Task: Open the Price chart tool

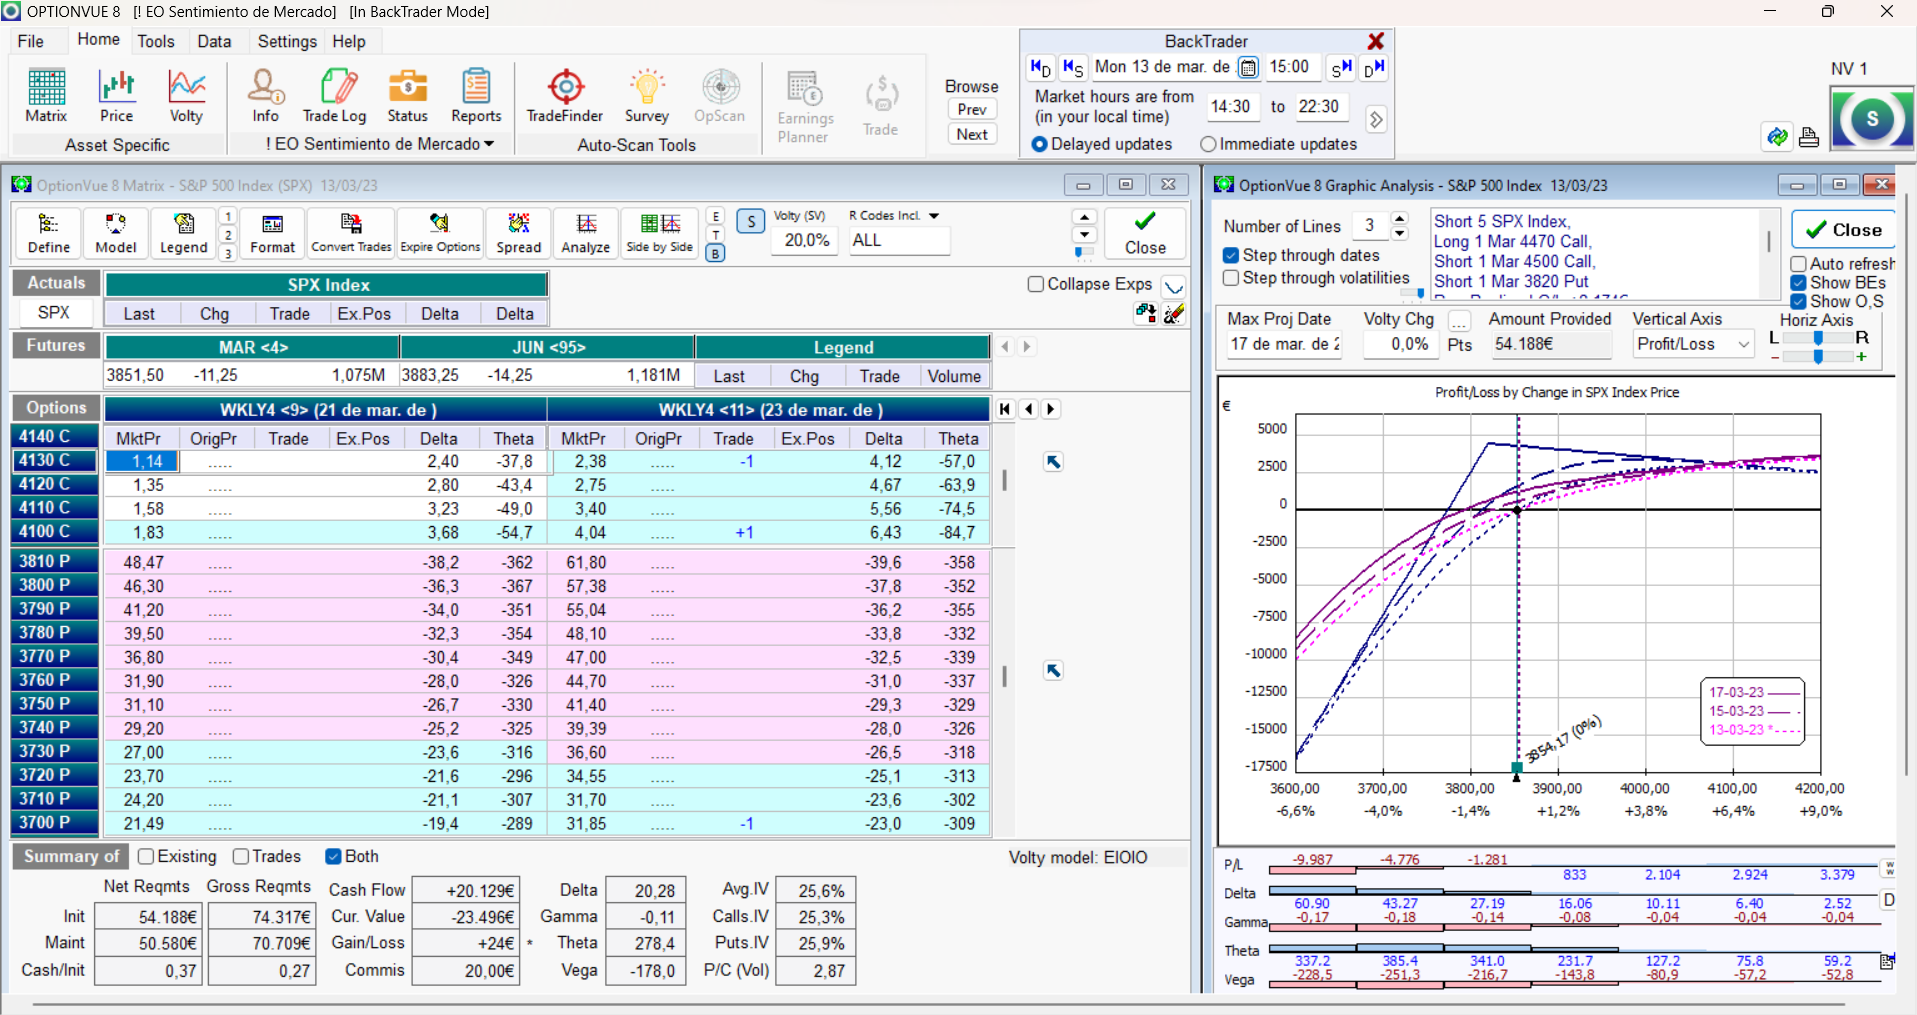Action: tap(116, 96)
